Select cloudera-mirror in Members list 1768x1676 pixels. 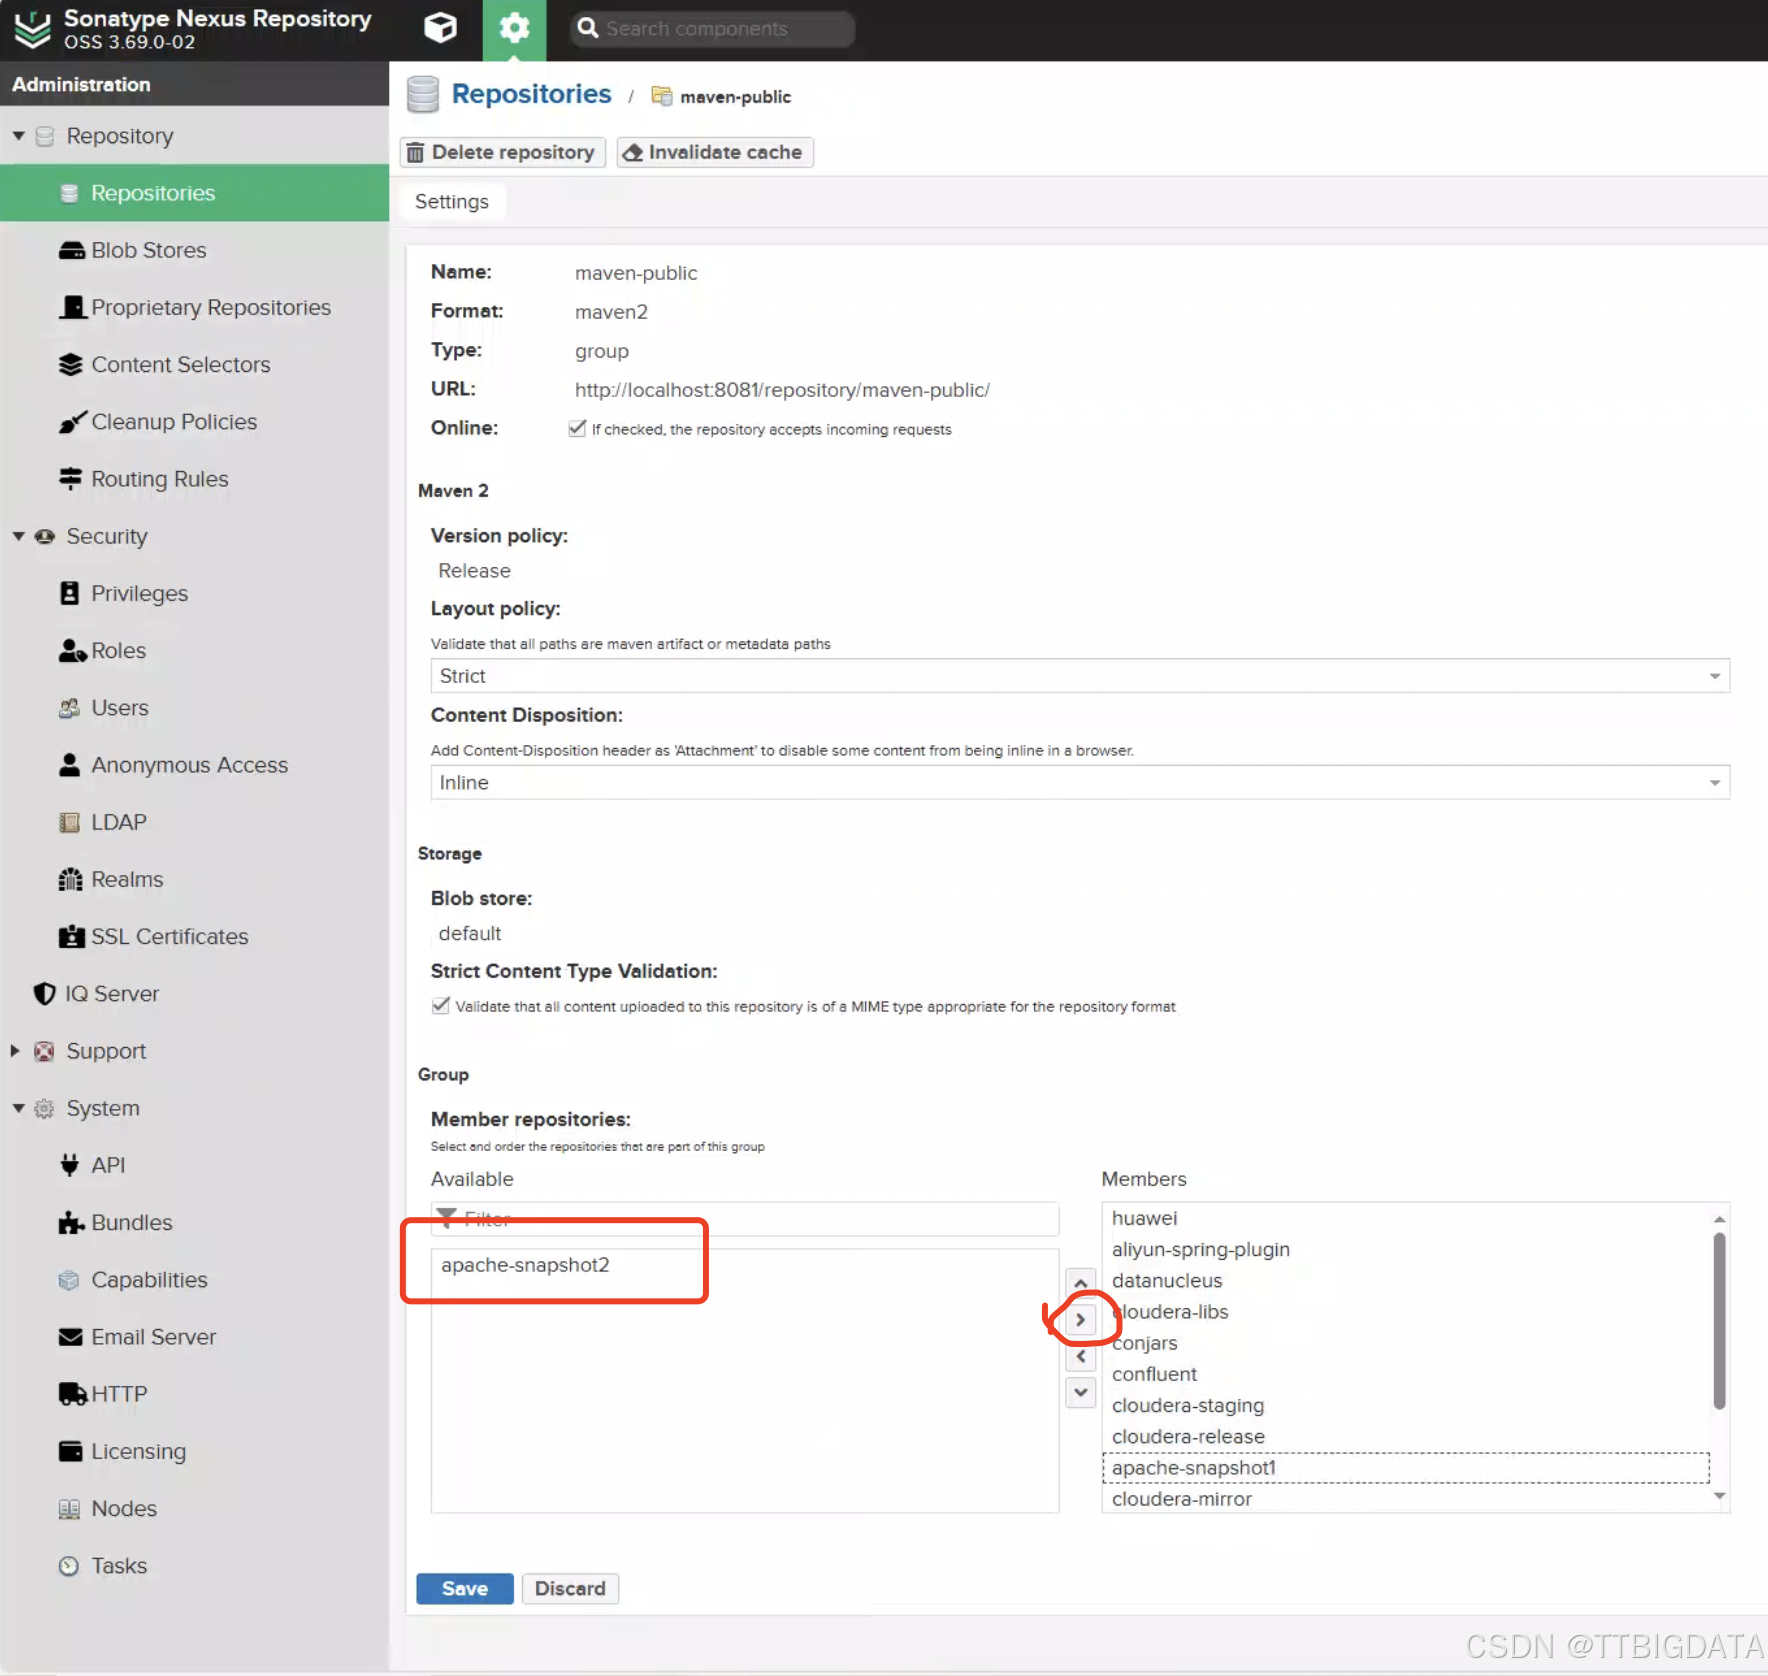click(x=1406, y=1499)
